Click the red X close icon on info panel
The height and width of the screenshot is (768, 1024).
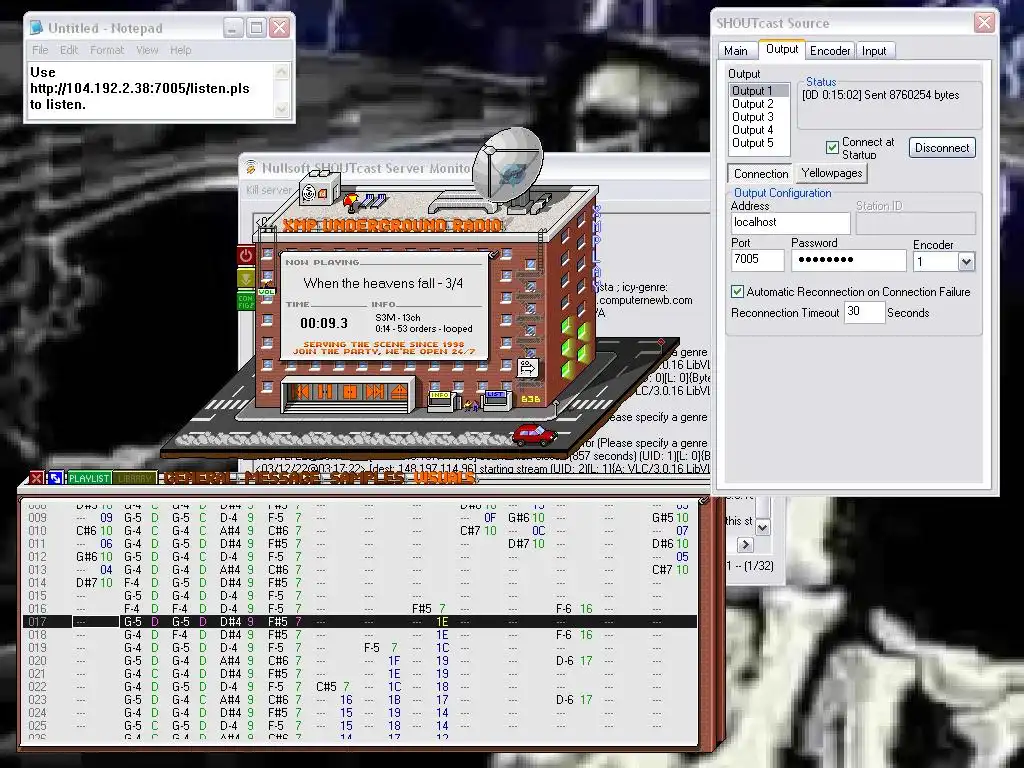[x=37, y=478]
